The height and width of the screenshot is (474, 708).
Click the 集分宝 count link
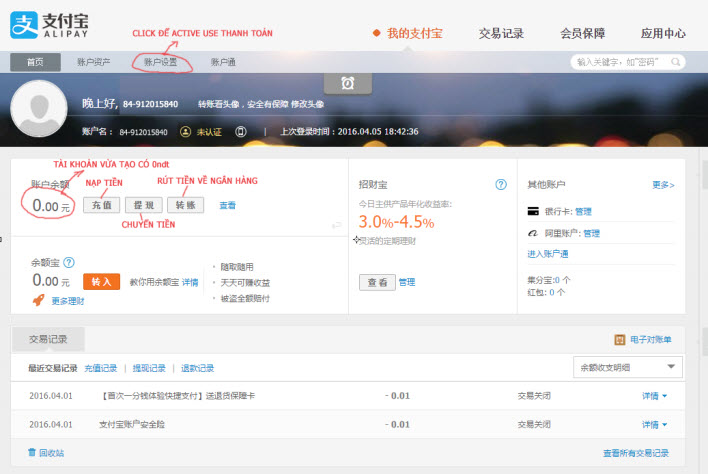point(558,280)
